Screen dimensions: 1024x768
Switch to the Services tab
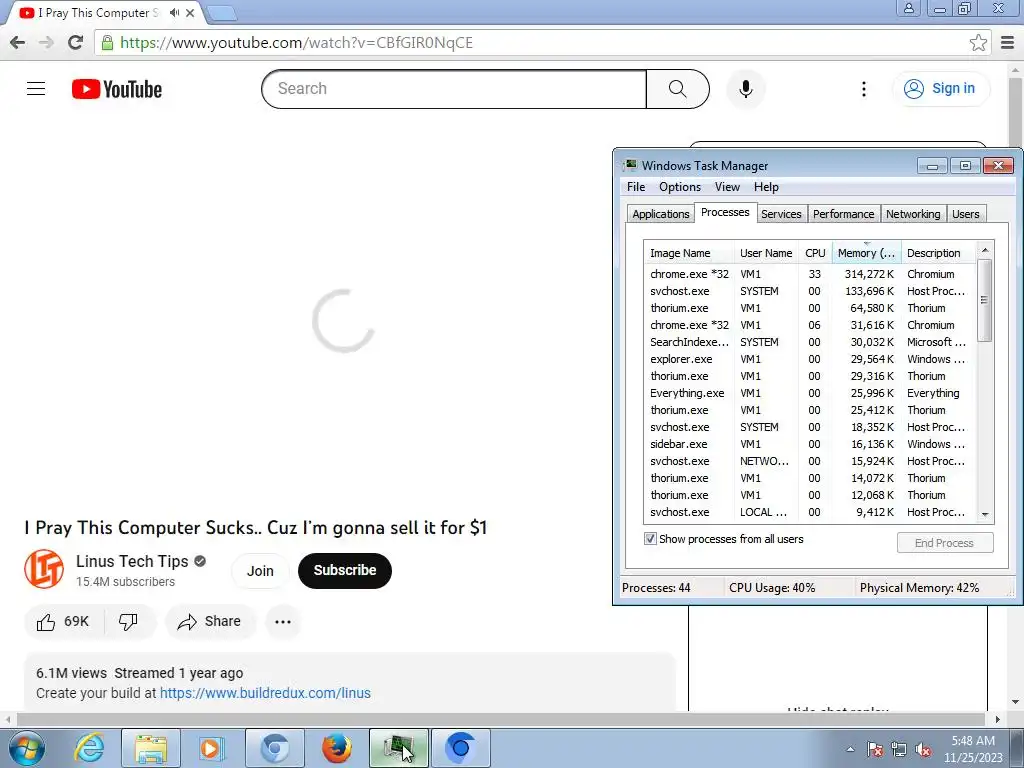point(781,214)
